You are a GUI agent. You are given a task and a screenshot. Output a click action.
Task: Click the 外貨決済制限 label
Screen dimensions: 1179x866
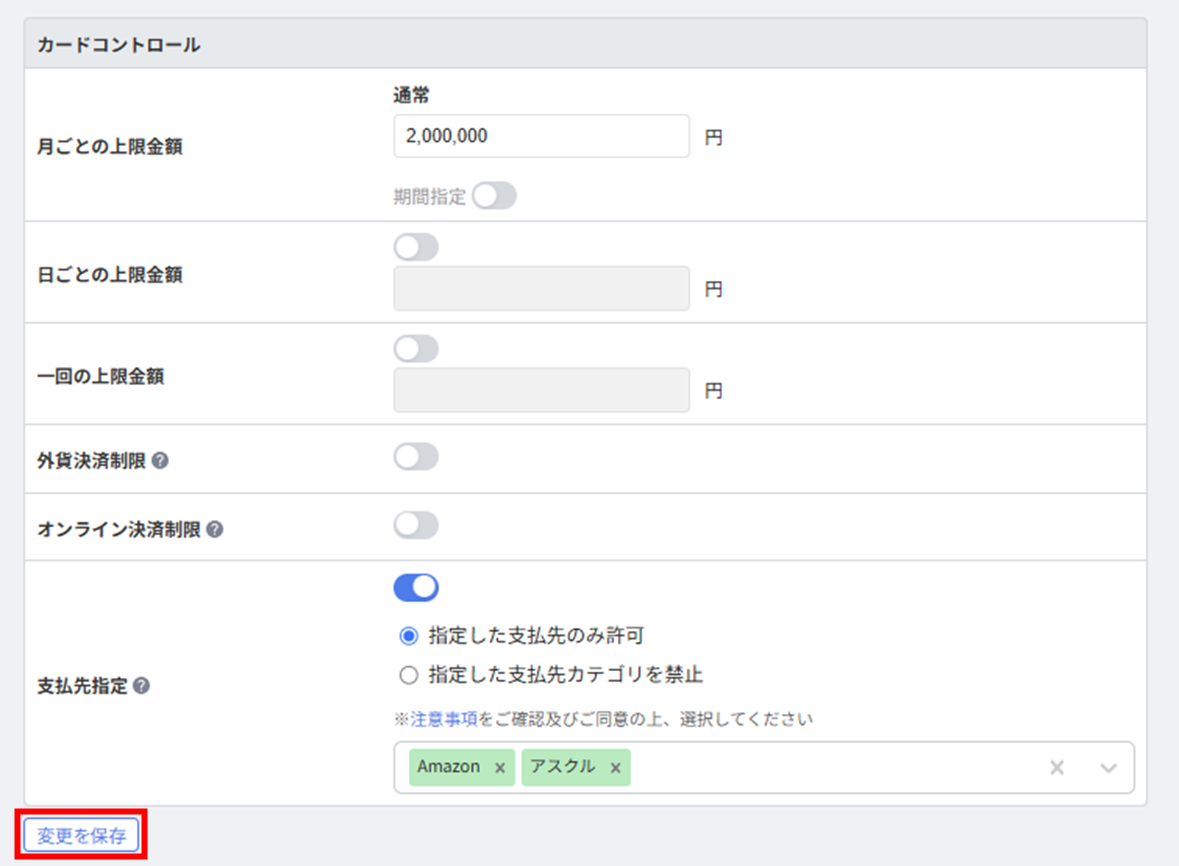pyautogui.click(x=91, y=461)
